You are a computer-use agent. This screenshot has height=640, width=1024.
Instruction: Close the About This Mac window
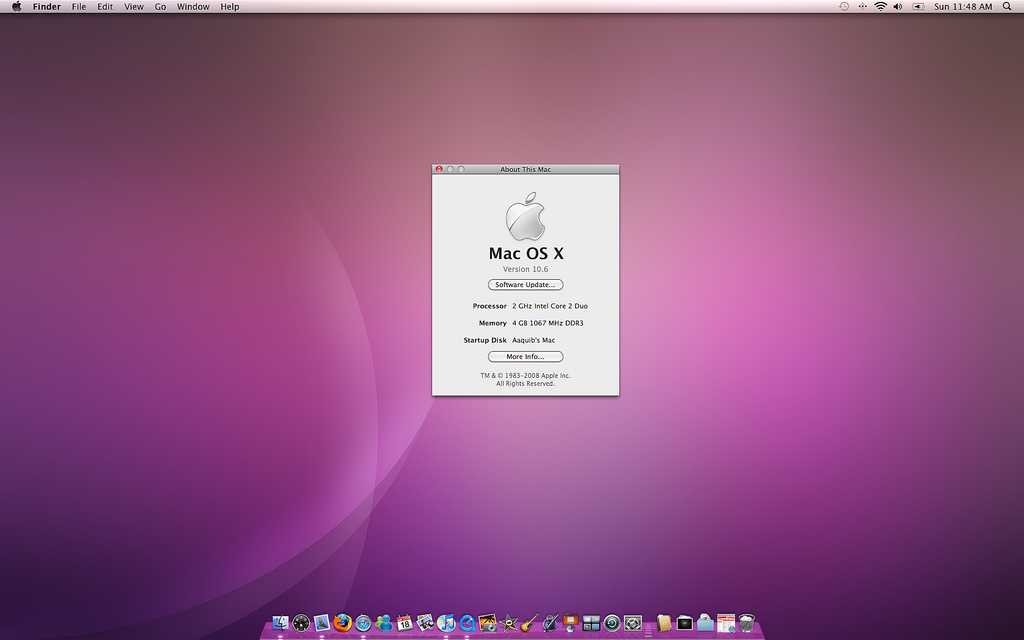tap(440, 169)
